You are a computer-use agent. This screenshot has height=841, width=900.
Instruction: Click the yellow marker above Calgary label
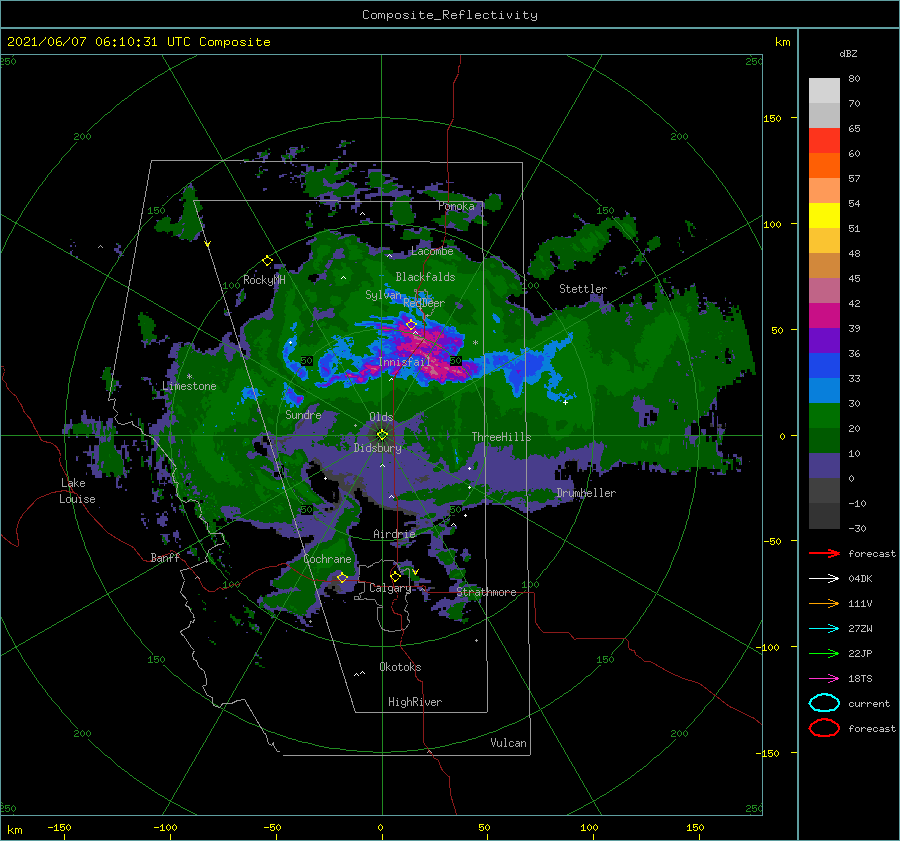(395, 576)
